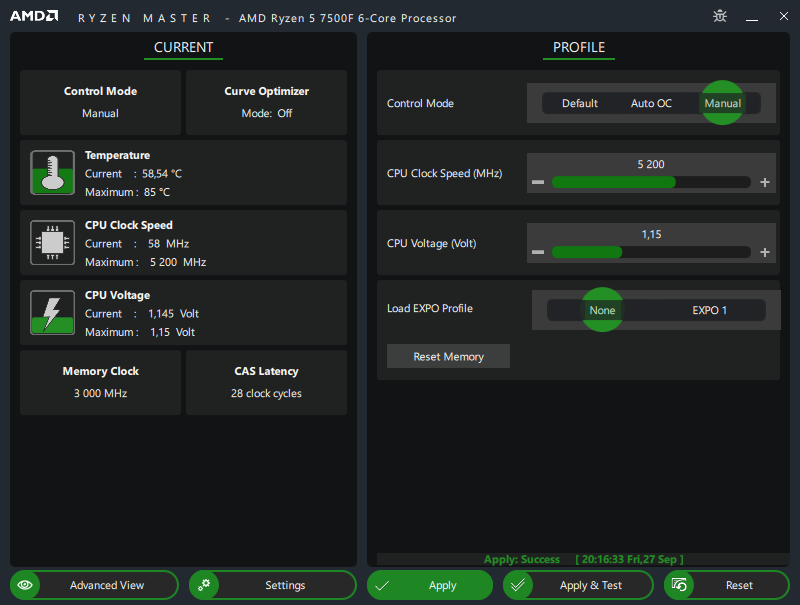Click the Load EXPO Profile label
This screenshot has height=605, width=800.
(x=430, y=308)
